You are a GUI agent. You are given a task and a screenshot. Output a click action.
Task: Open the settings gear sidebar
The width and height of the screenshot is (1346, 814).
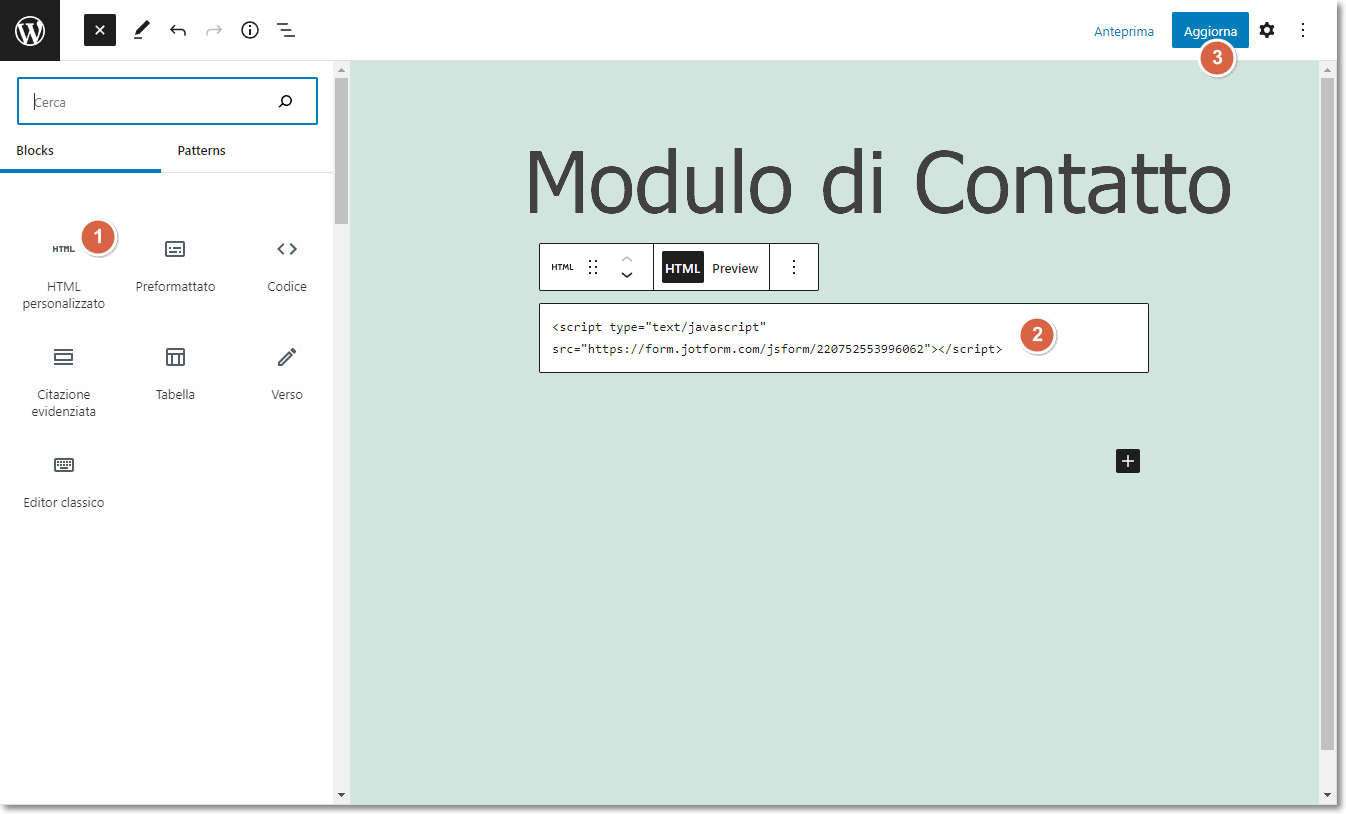1267,30
